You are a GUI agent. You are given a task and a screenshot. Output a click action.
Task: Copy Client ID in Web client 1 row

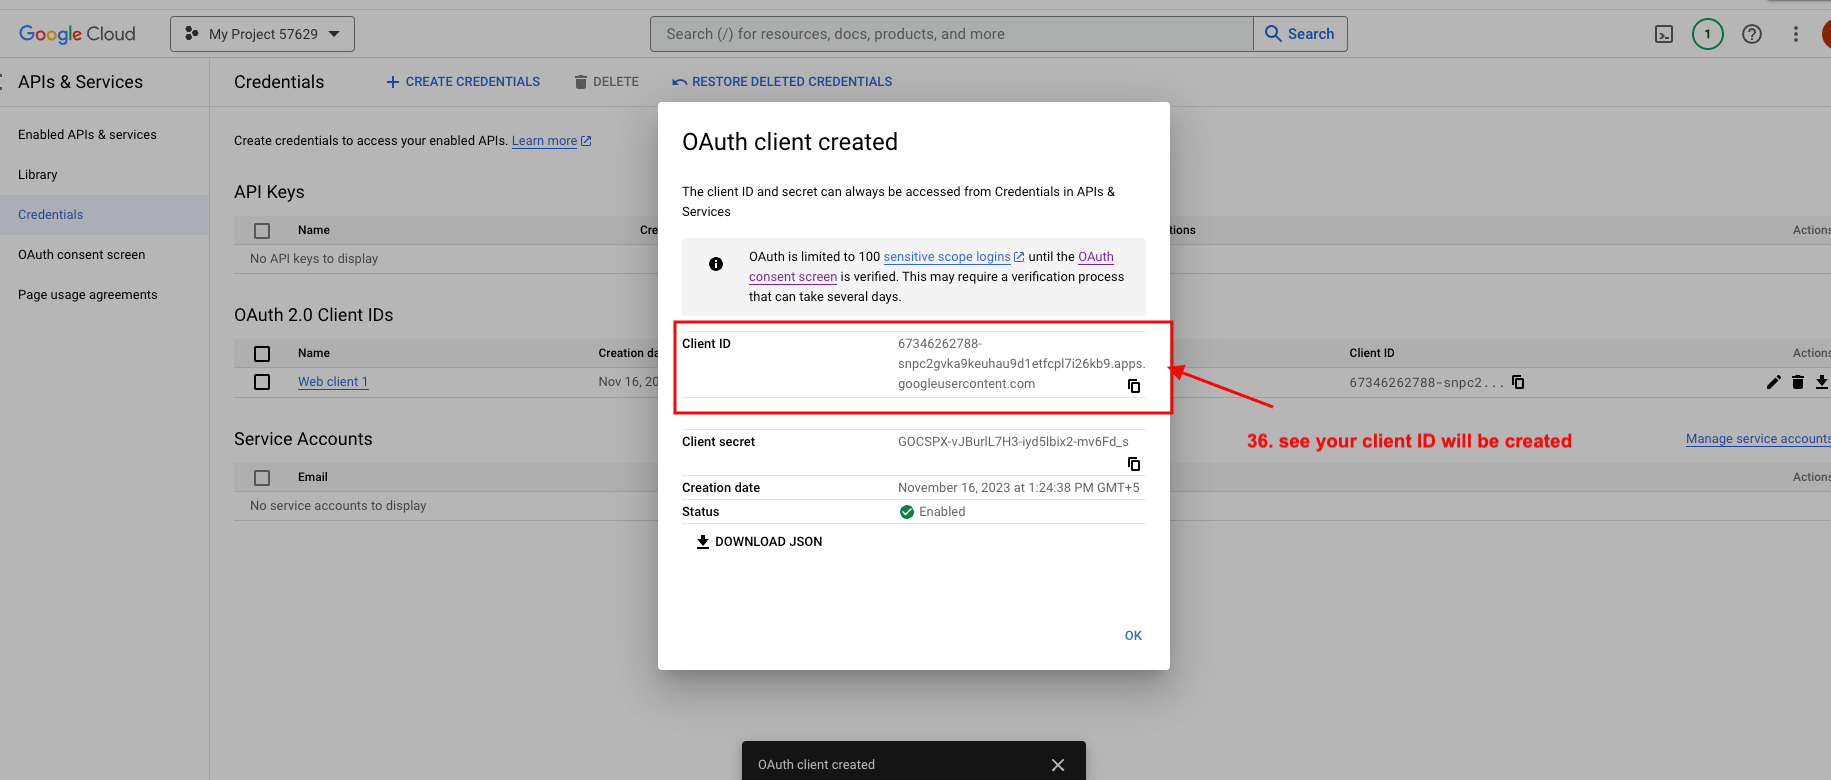point(1518,382)
